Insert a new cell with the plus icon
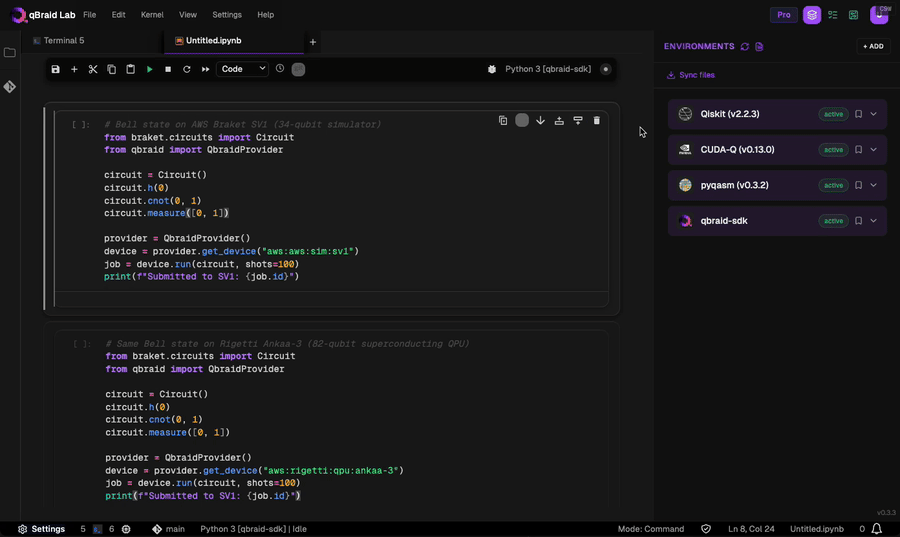This screenshot has width=900, height=537. [x=74, y=69]
